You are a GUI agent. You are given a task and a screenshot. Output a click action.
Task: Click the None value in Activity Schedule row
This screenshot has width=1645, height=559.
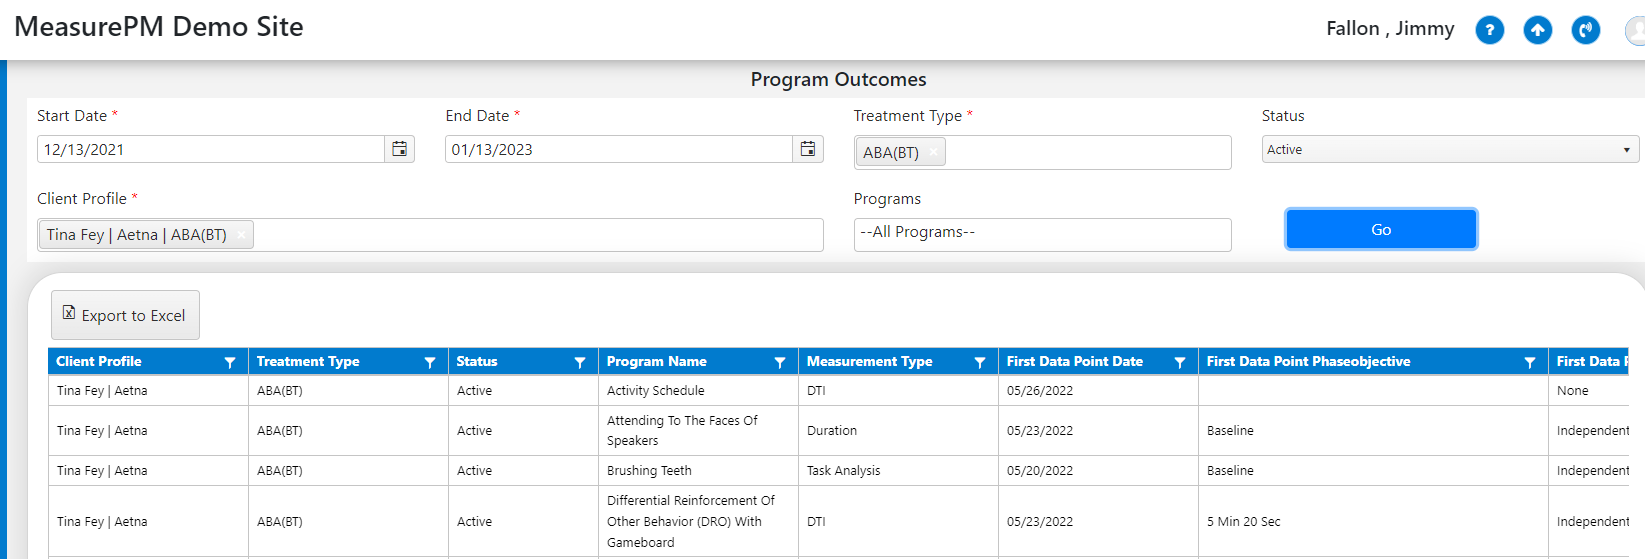[1572, 391]
